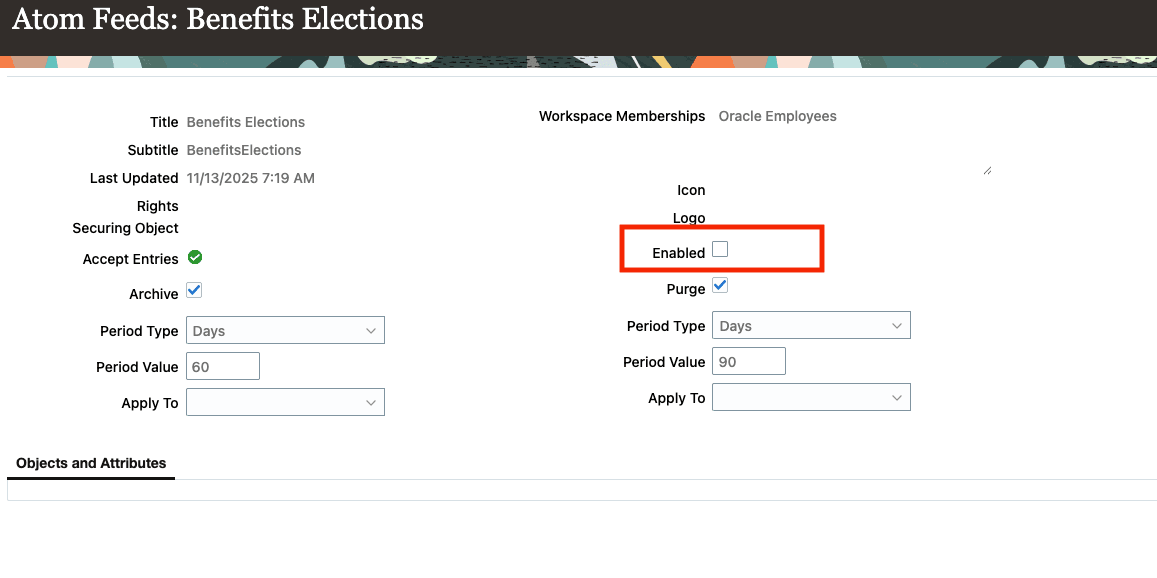Enable the Enabled checkbox inside the red highlight
Screen dimensions: 1157x578
tap(720, 248)
